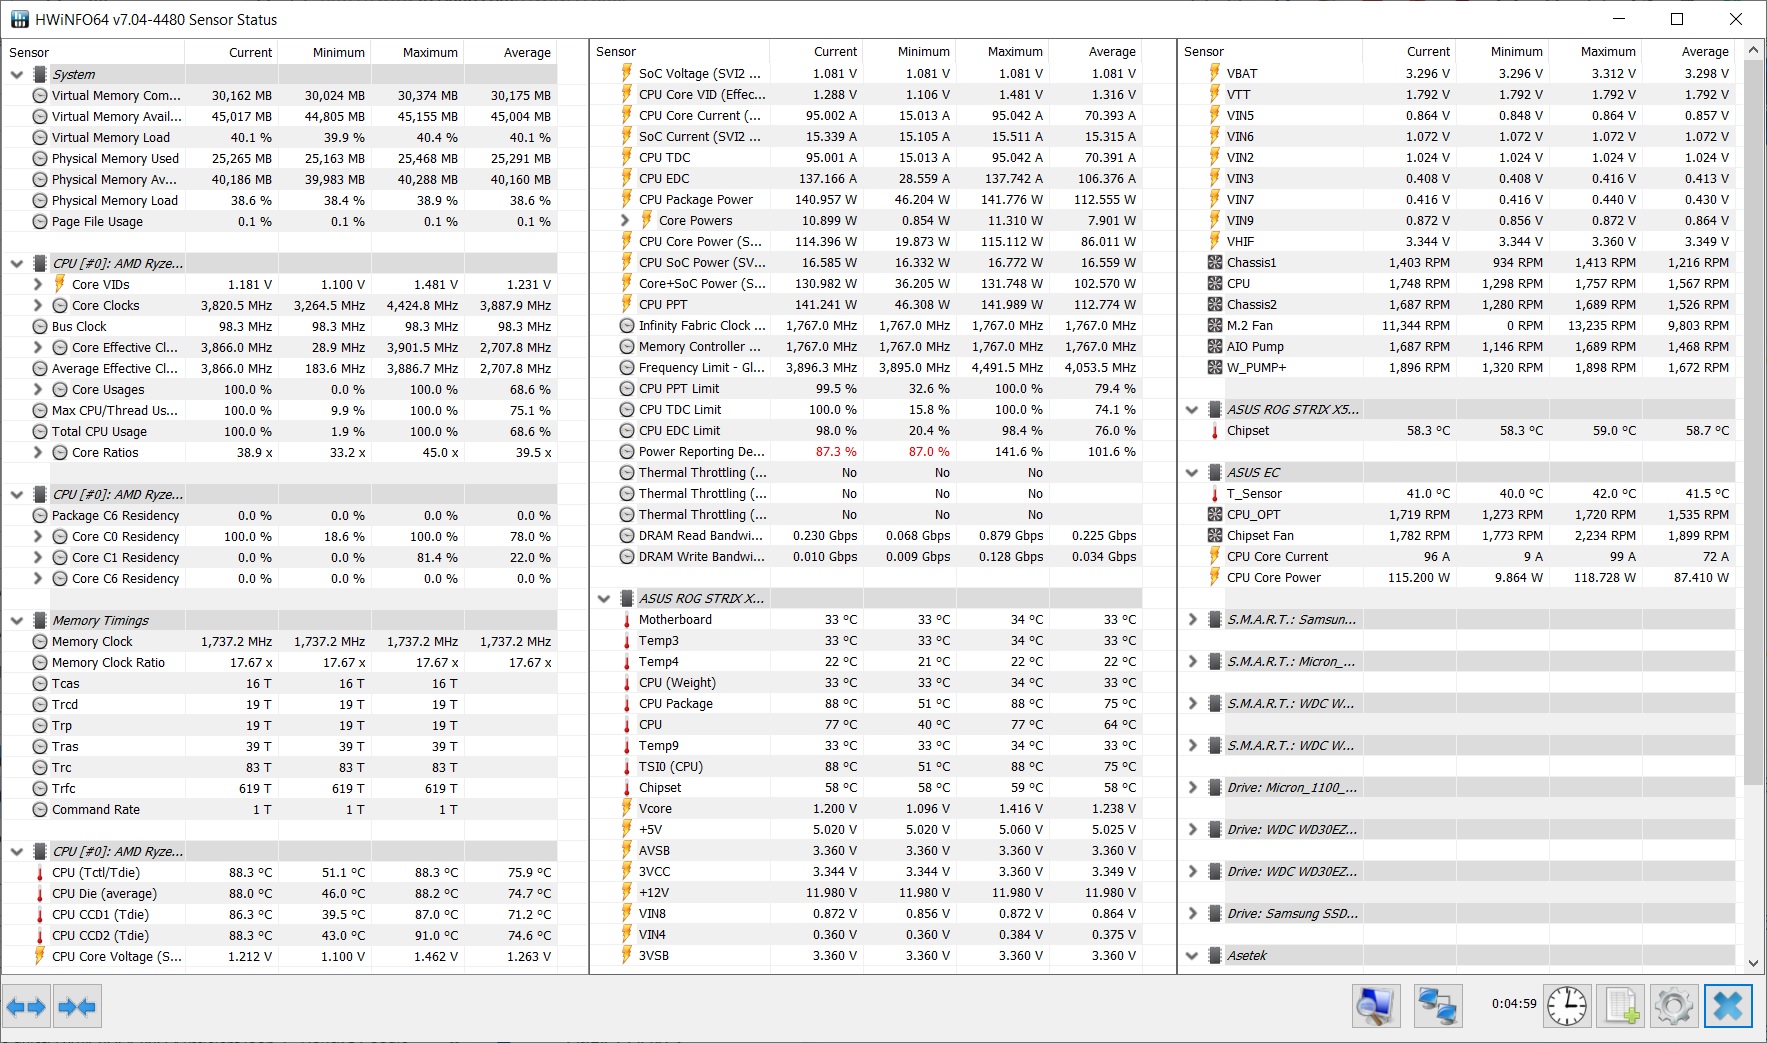
Task: Expand the Core Clocks row
Action: point(38,306)
